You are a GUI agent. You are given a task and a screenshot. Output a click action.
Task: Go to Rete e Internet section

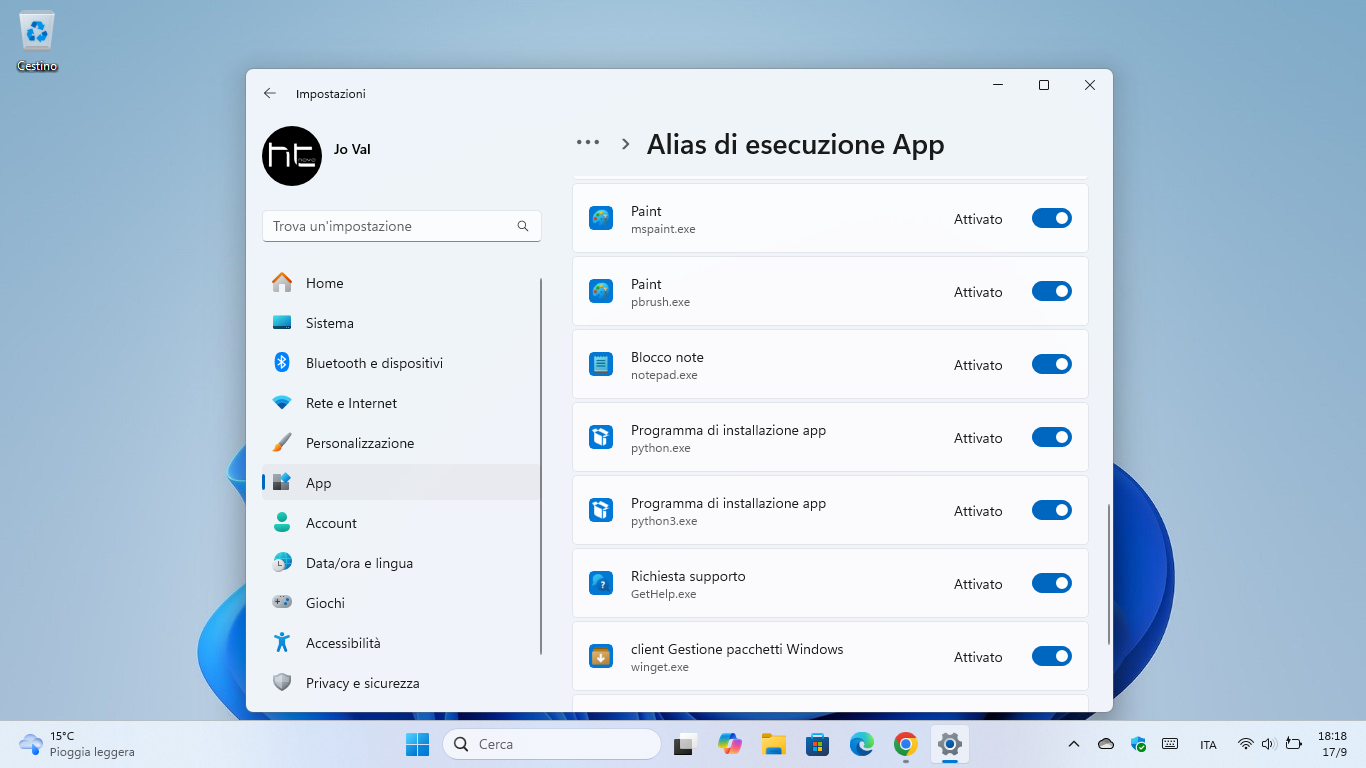pos(401,403)
